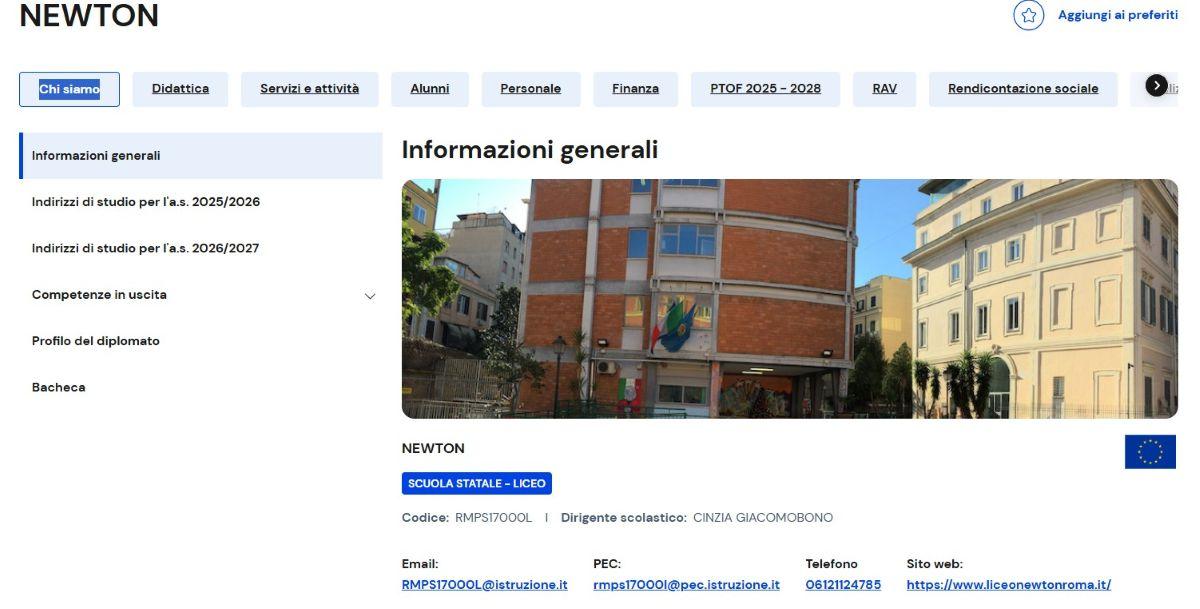This screenshot has width=1200, height=609.
Task: Open the Rendicontazione sociale section
Action: pos(1023,88)
